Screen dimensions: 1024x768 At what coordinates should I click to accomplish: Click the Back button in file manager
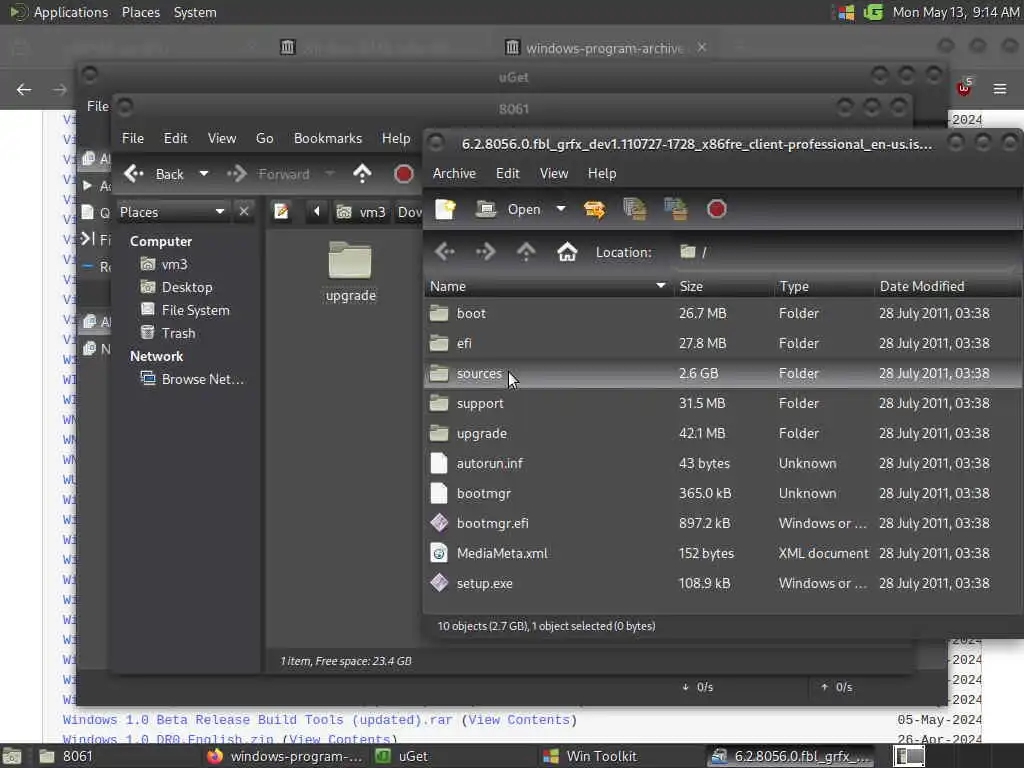coord(154,174)
